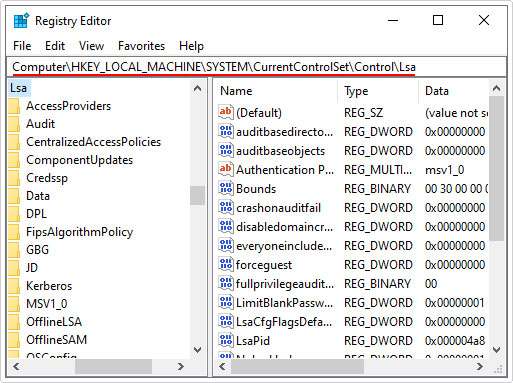This screenshot has width=513, height=383.
Task: Click tree pane scroll up arrow
Action: click(x=198, y=88)
